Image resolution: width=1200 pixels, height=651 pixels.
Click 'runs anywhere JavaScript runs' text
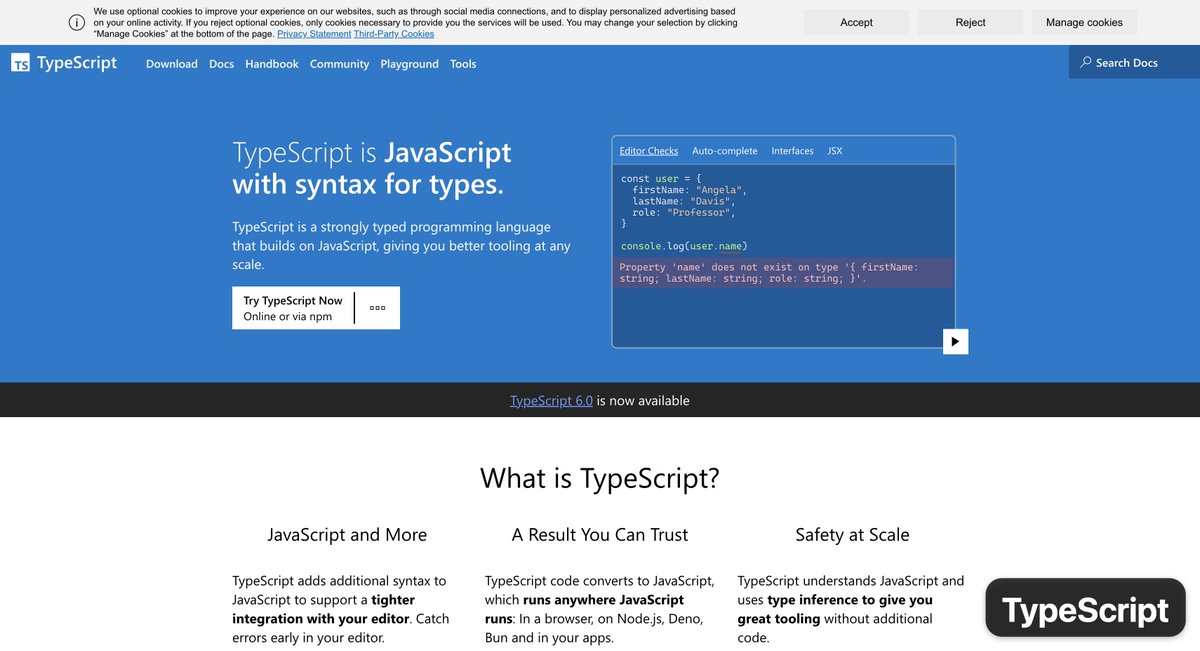(x=584, y=609)
